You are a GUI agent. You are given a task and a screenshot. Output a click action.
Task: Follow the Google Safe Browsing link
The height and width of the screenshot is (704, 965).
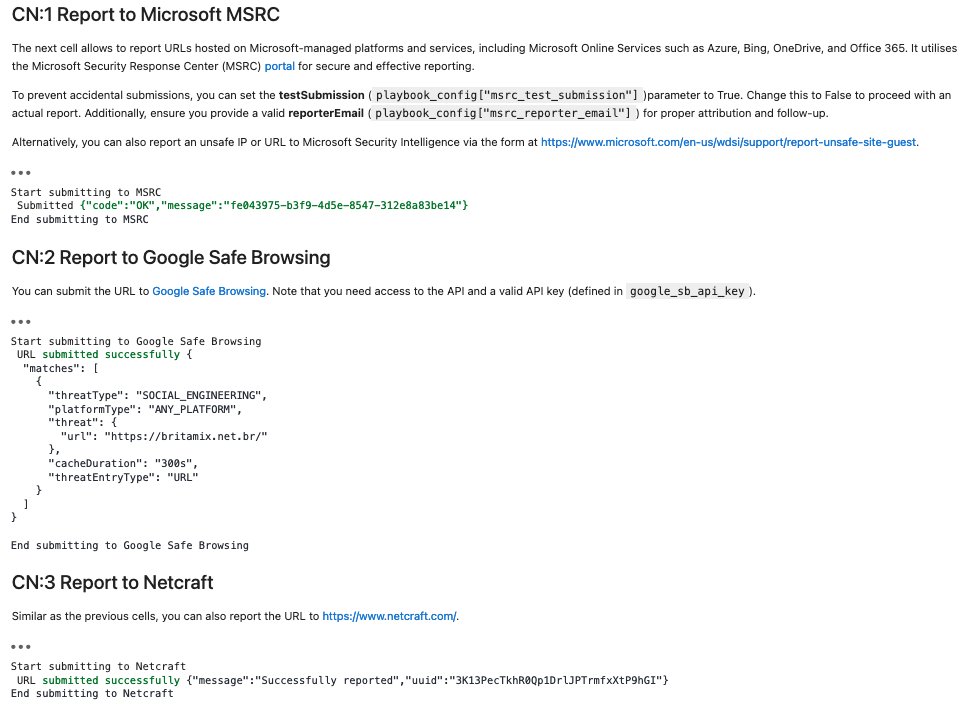209,291
